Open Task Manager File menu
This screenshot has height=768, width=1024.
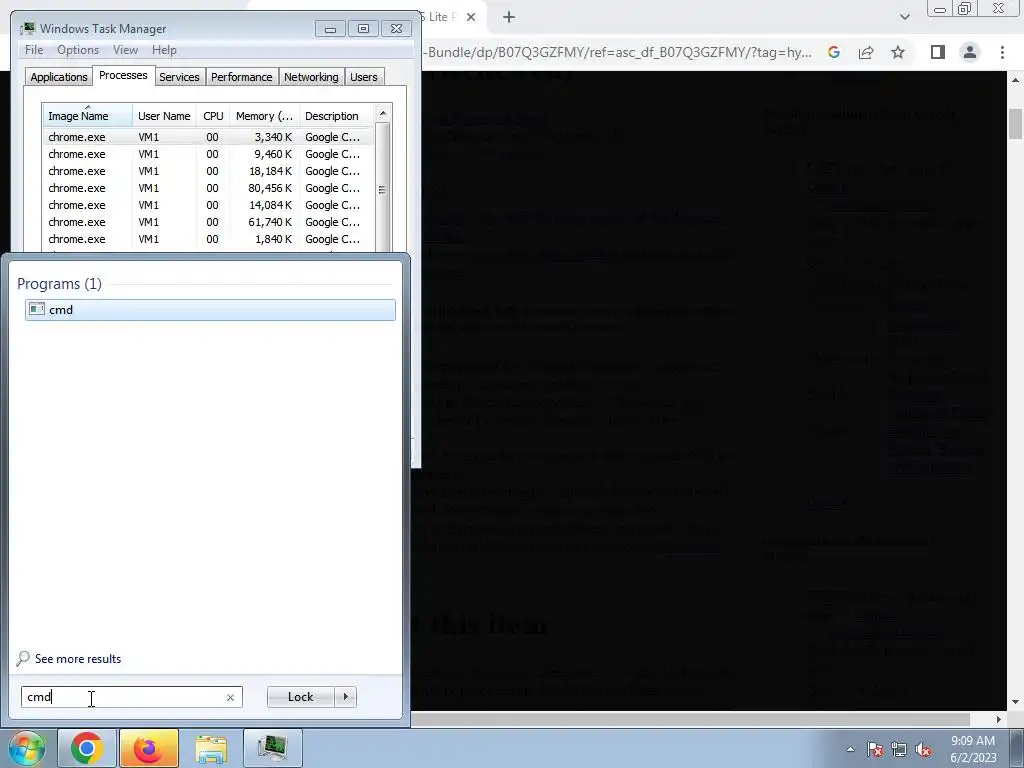coord(34,50)
